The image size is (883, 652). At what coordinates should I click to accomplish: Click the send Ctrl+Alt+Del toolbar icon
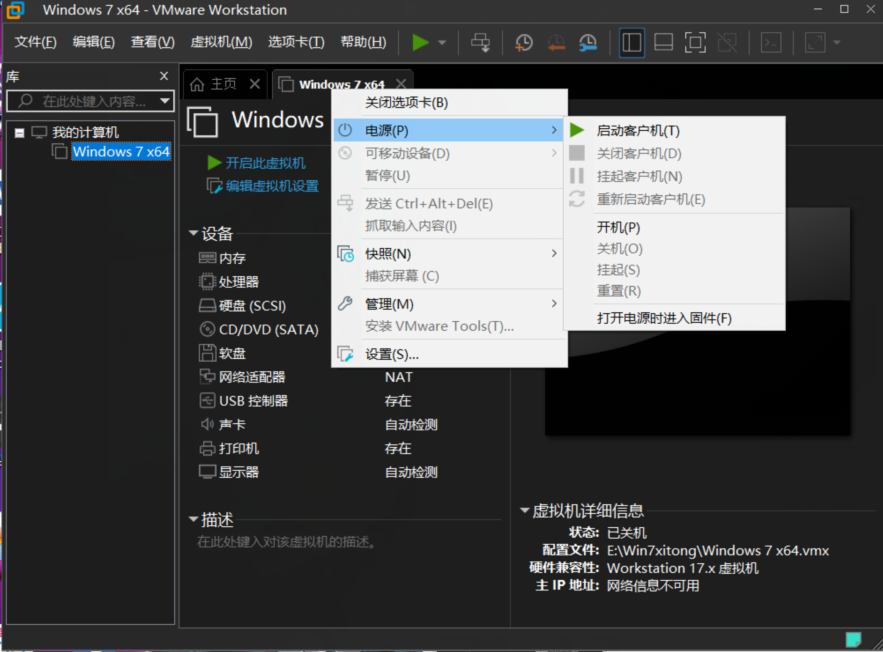point(480,42)
